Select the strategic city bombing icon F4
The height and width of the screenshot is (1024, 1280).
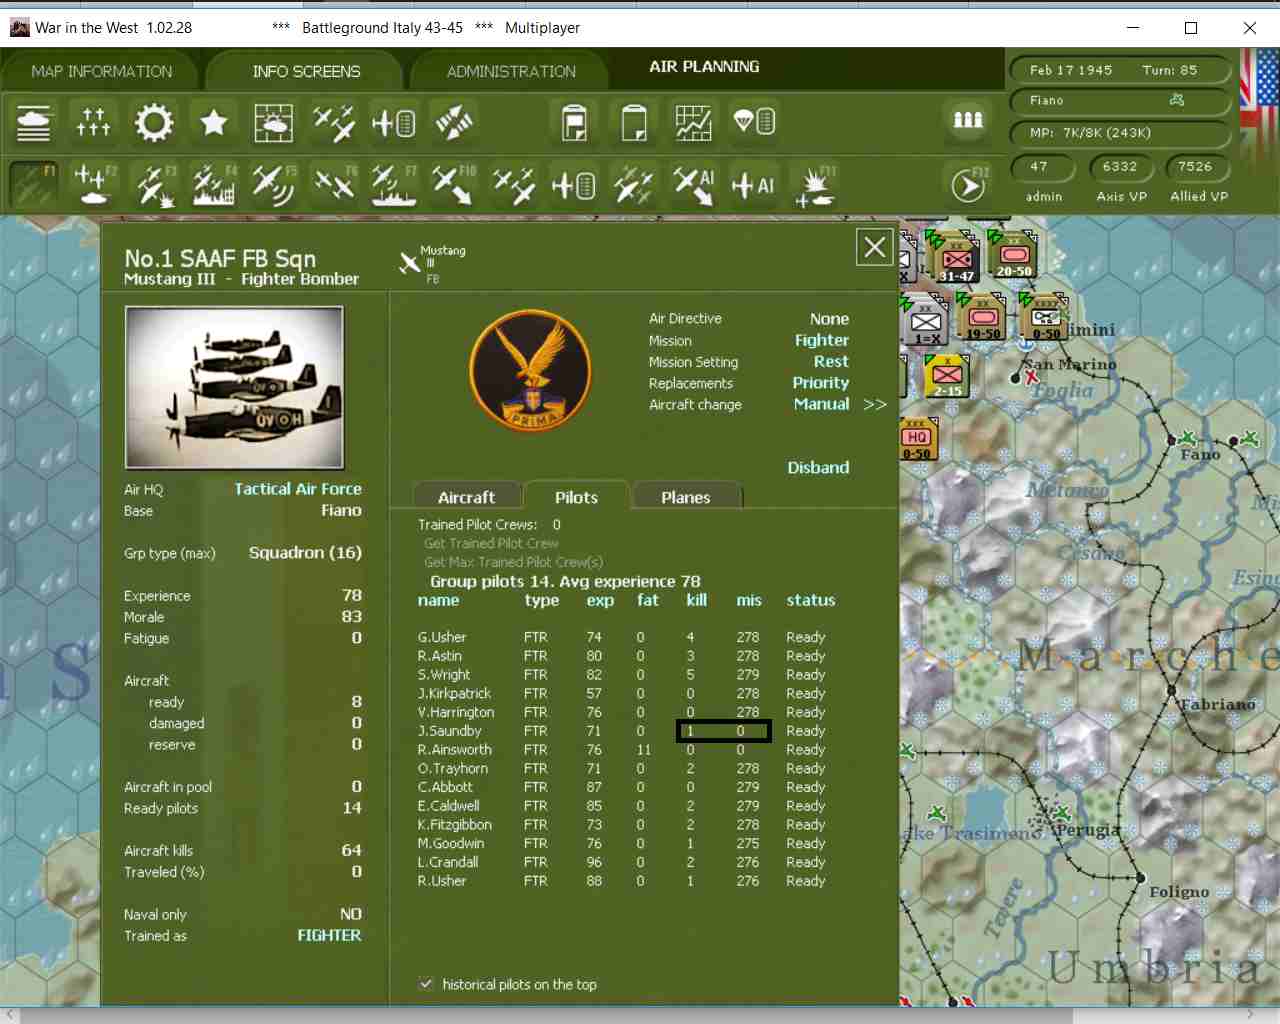[214, 185]
